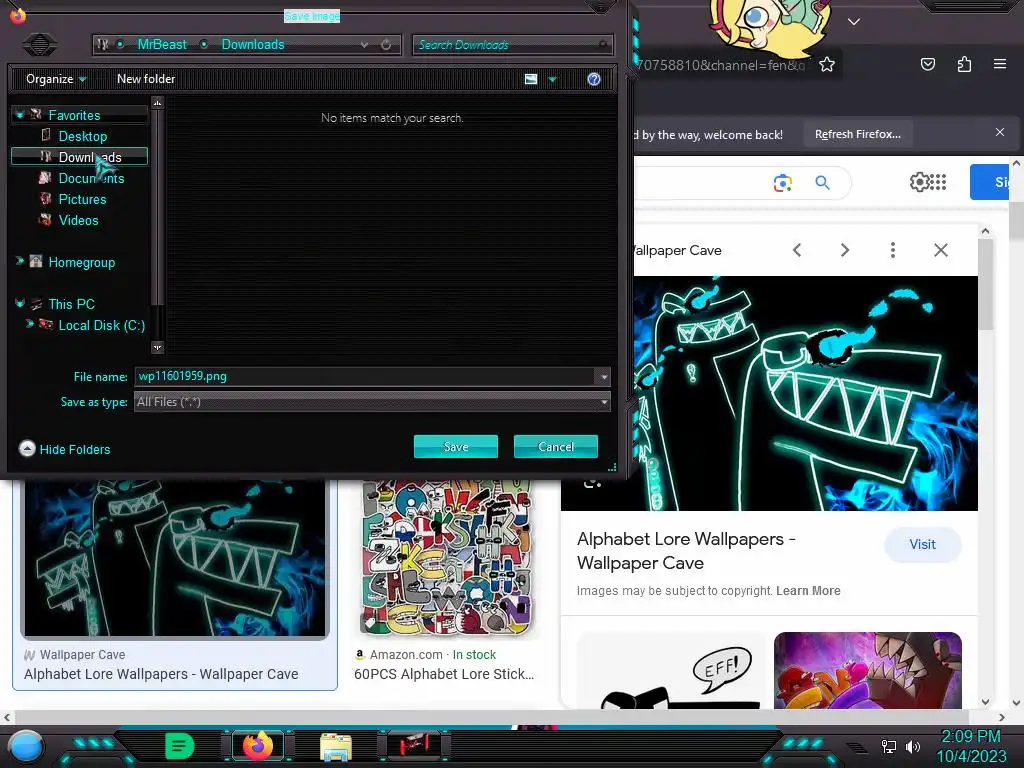
Task: Open Videos folder in the navigation pane
Action: 78,220
